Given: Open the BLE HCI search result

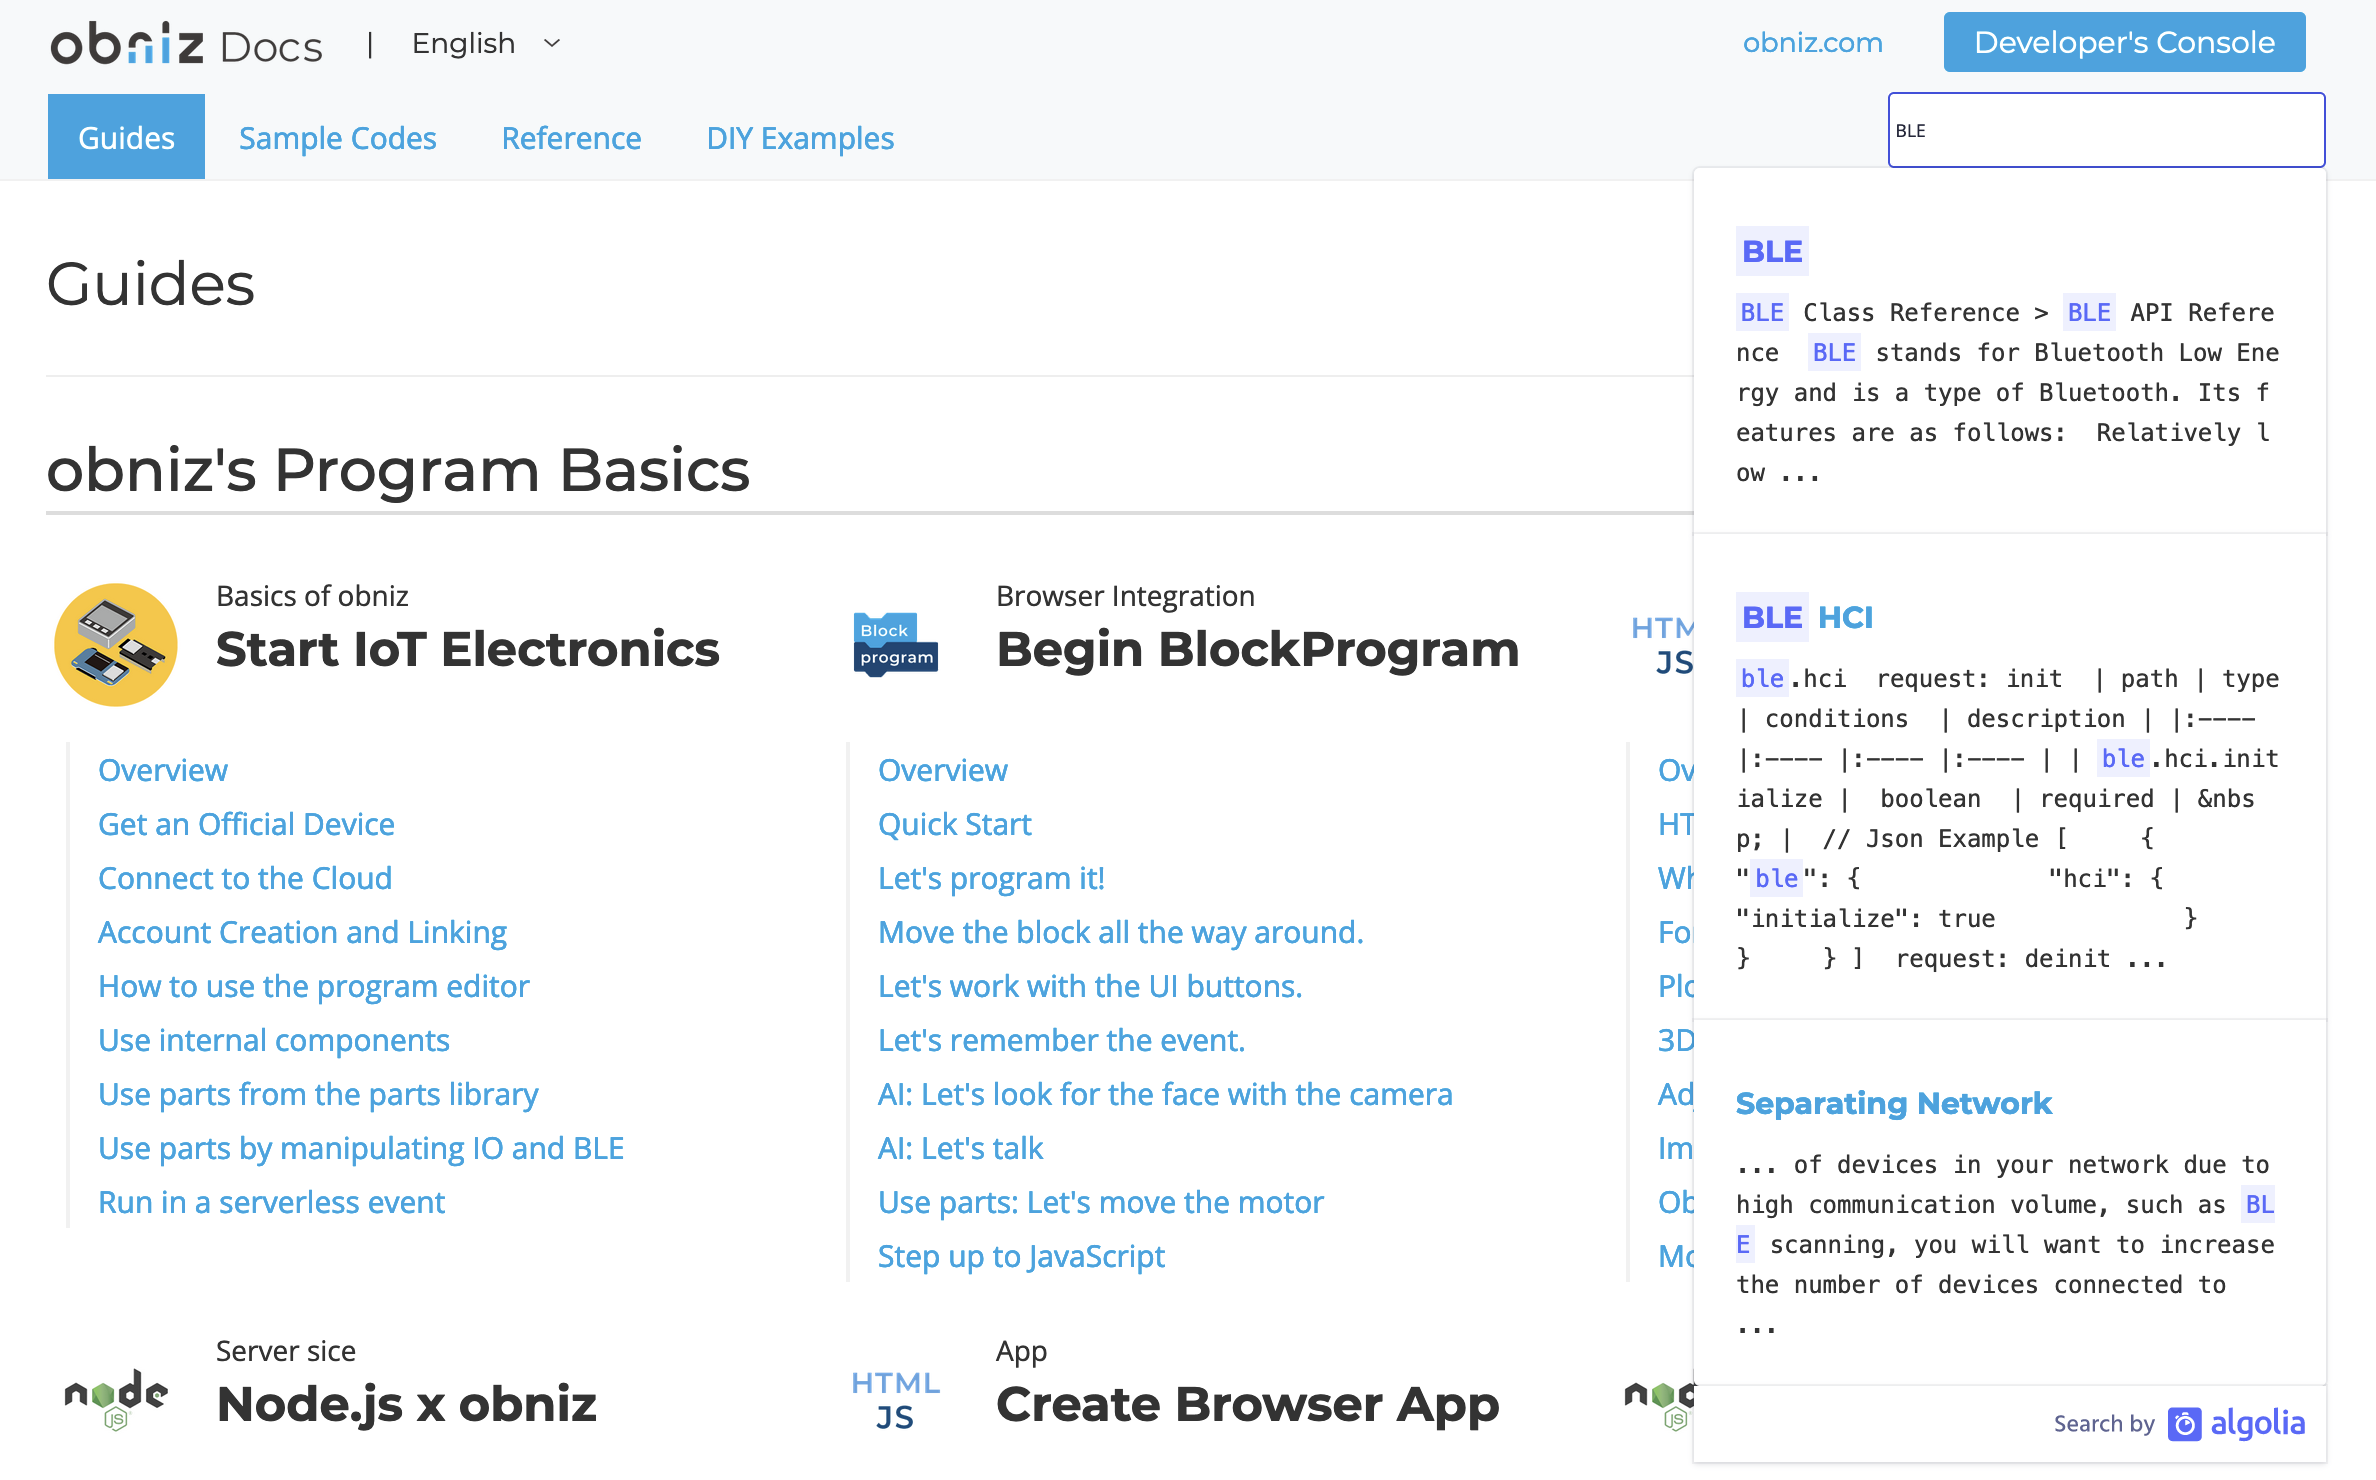Looking at the screenshot, I should point(1806,617).
